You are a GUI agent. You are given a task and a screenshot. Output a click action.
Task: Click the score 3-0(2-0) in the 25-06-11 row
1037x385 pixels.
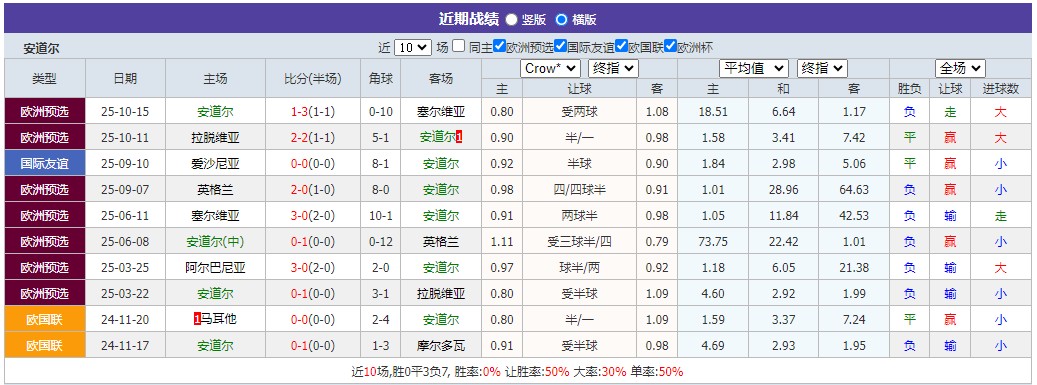pyautogui.click(x=313, y=216)
